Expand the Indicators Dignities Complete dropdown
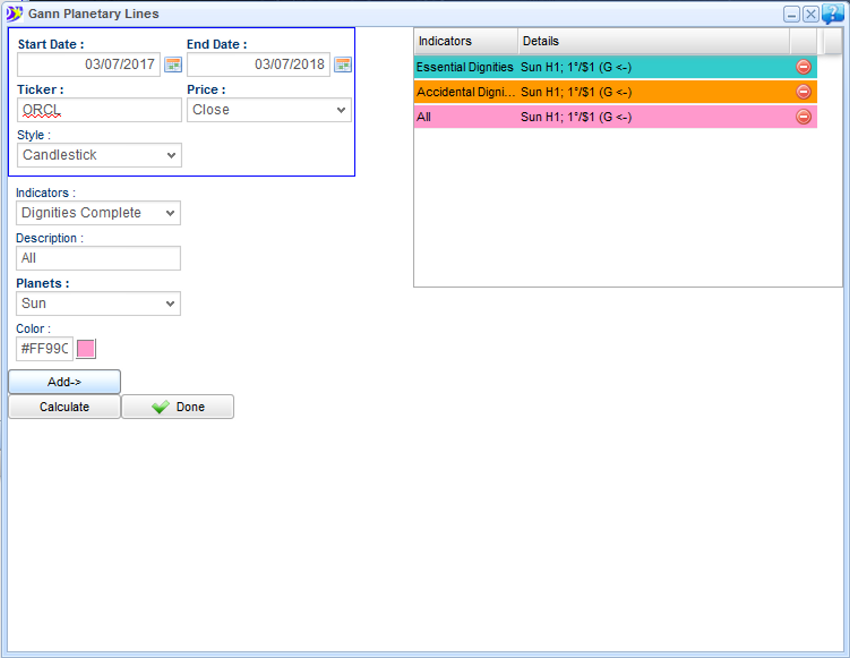This screenshot has width=850, height=658. 98,213
